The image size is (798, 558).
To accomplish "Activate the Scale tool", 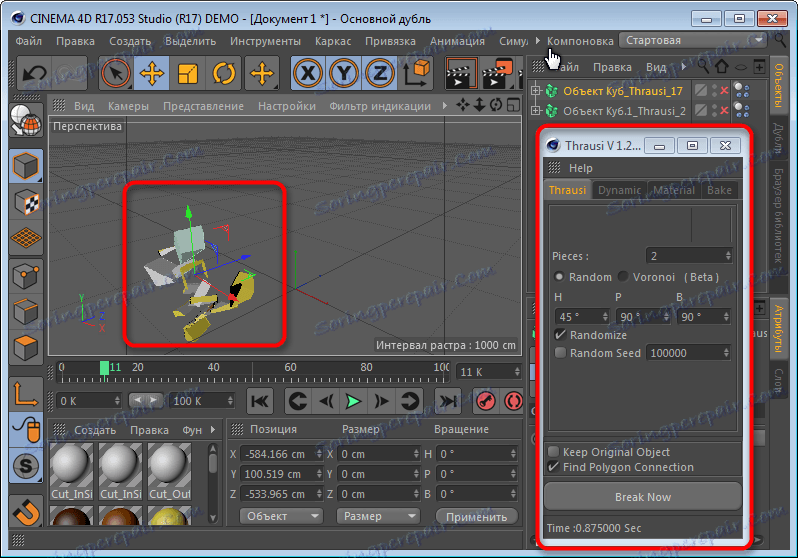I will click(x=187, y=74).
